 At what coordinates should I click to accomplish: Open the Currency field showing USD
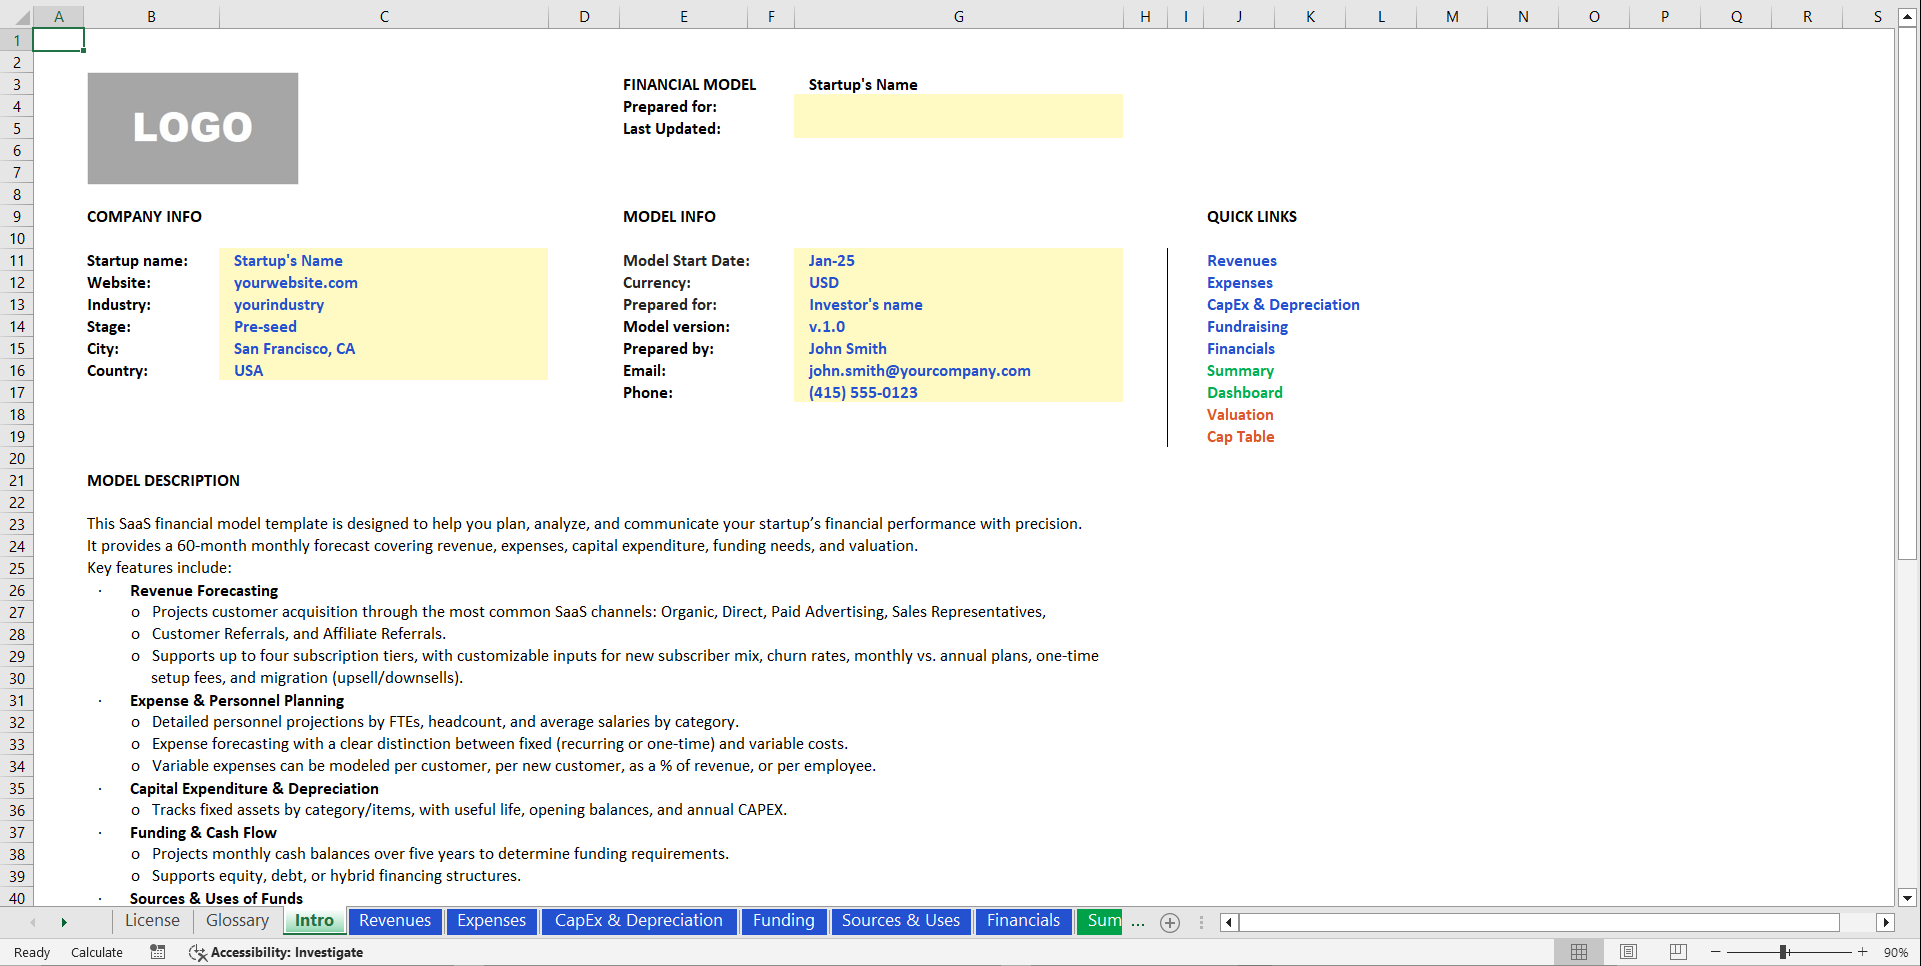click(823, 282)
